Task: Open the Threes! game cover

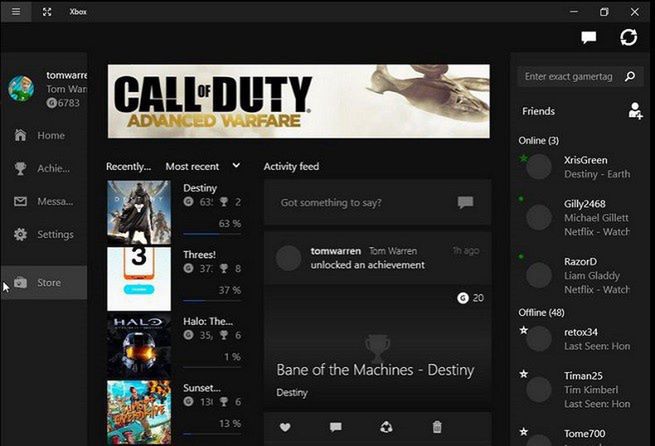Action: tap(139, 279)
